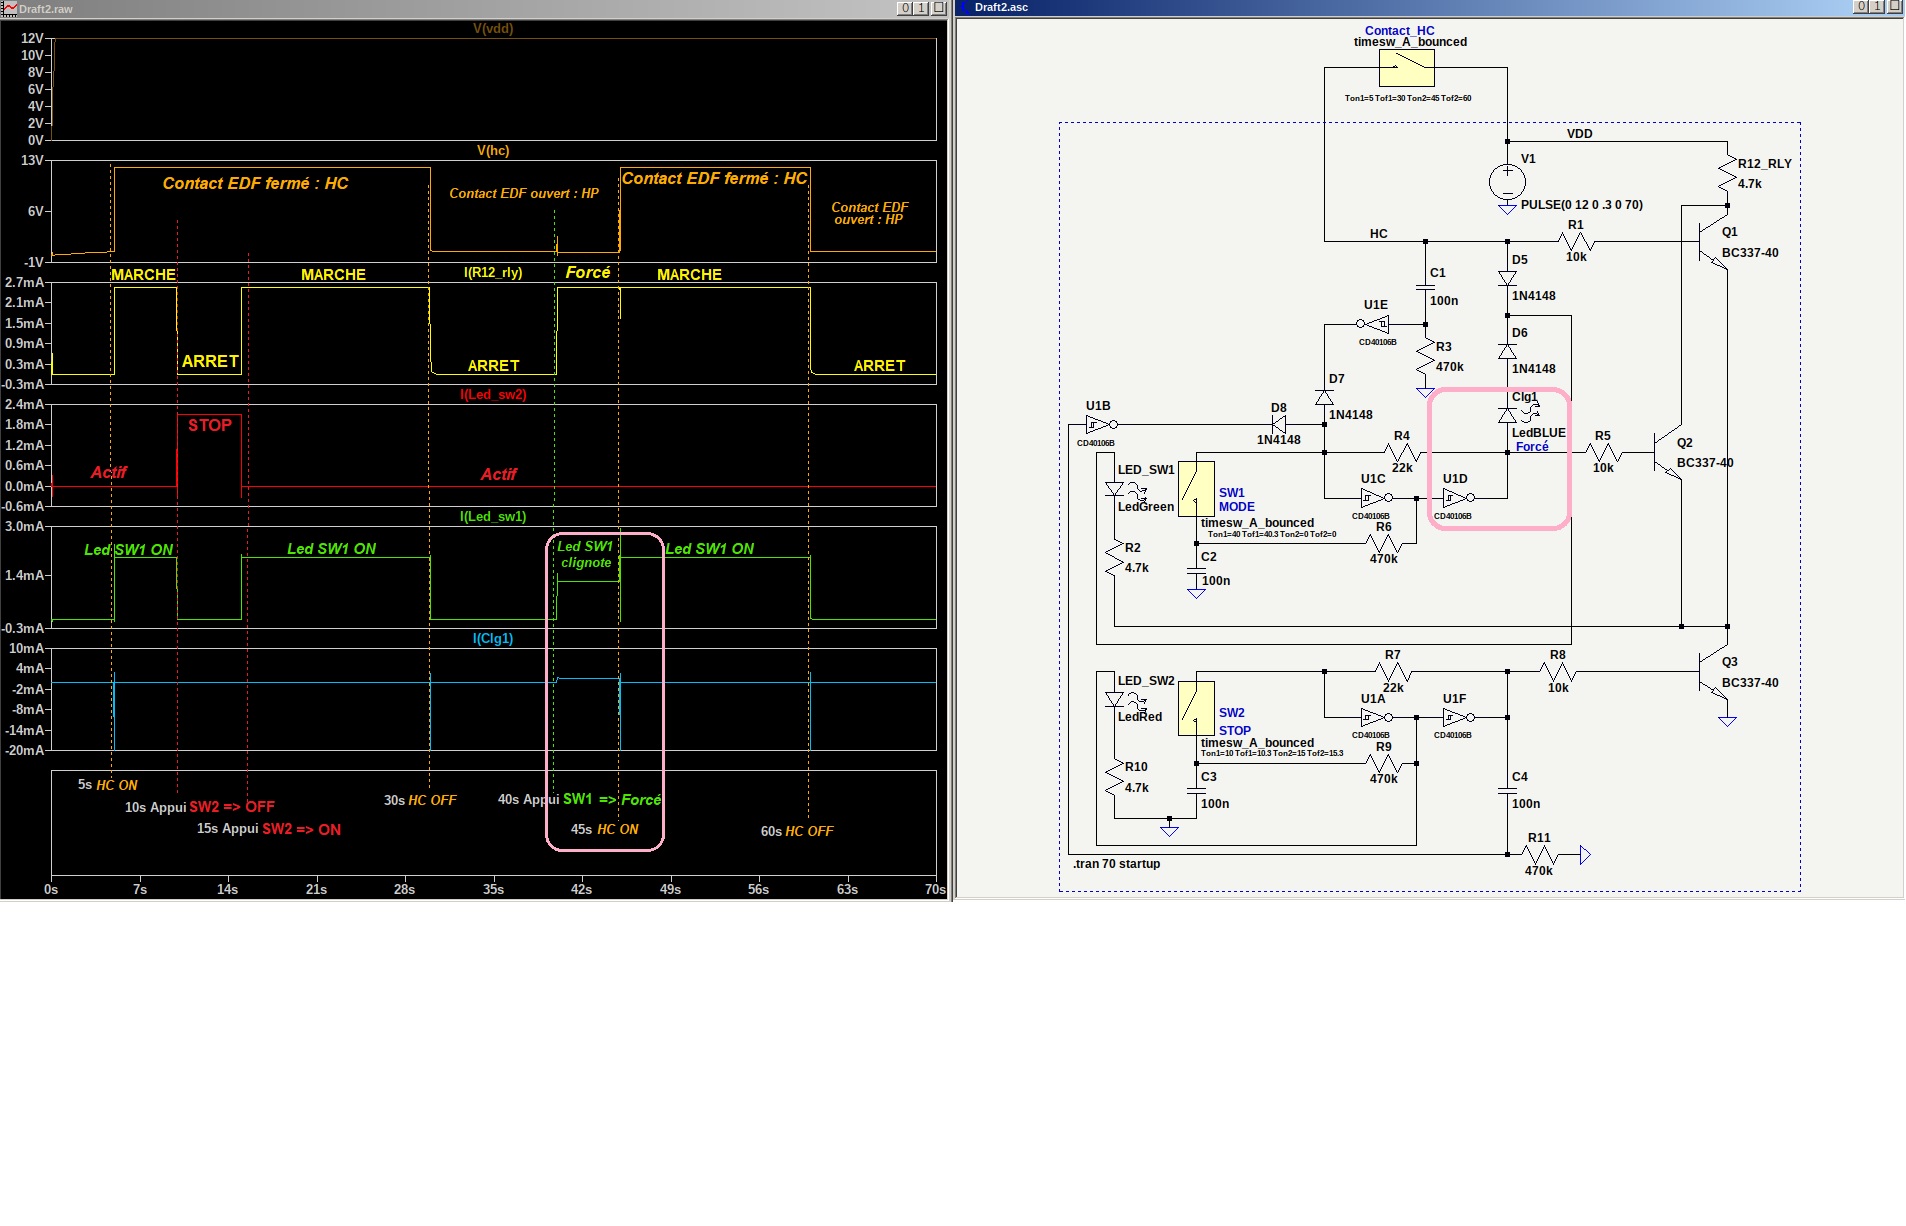Click resistor R6 symbol
This screenshot has width=1906, height=1226.
tap(1384, 544)
